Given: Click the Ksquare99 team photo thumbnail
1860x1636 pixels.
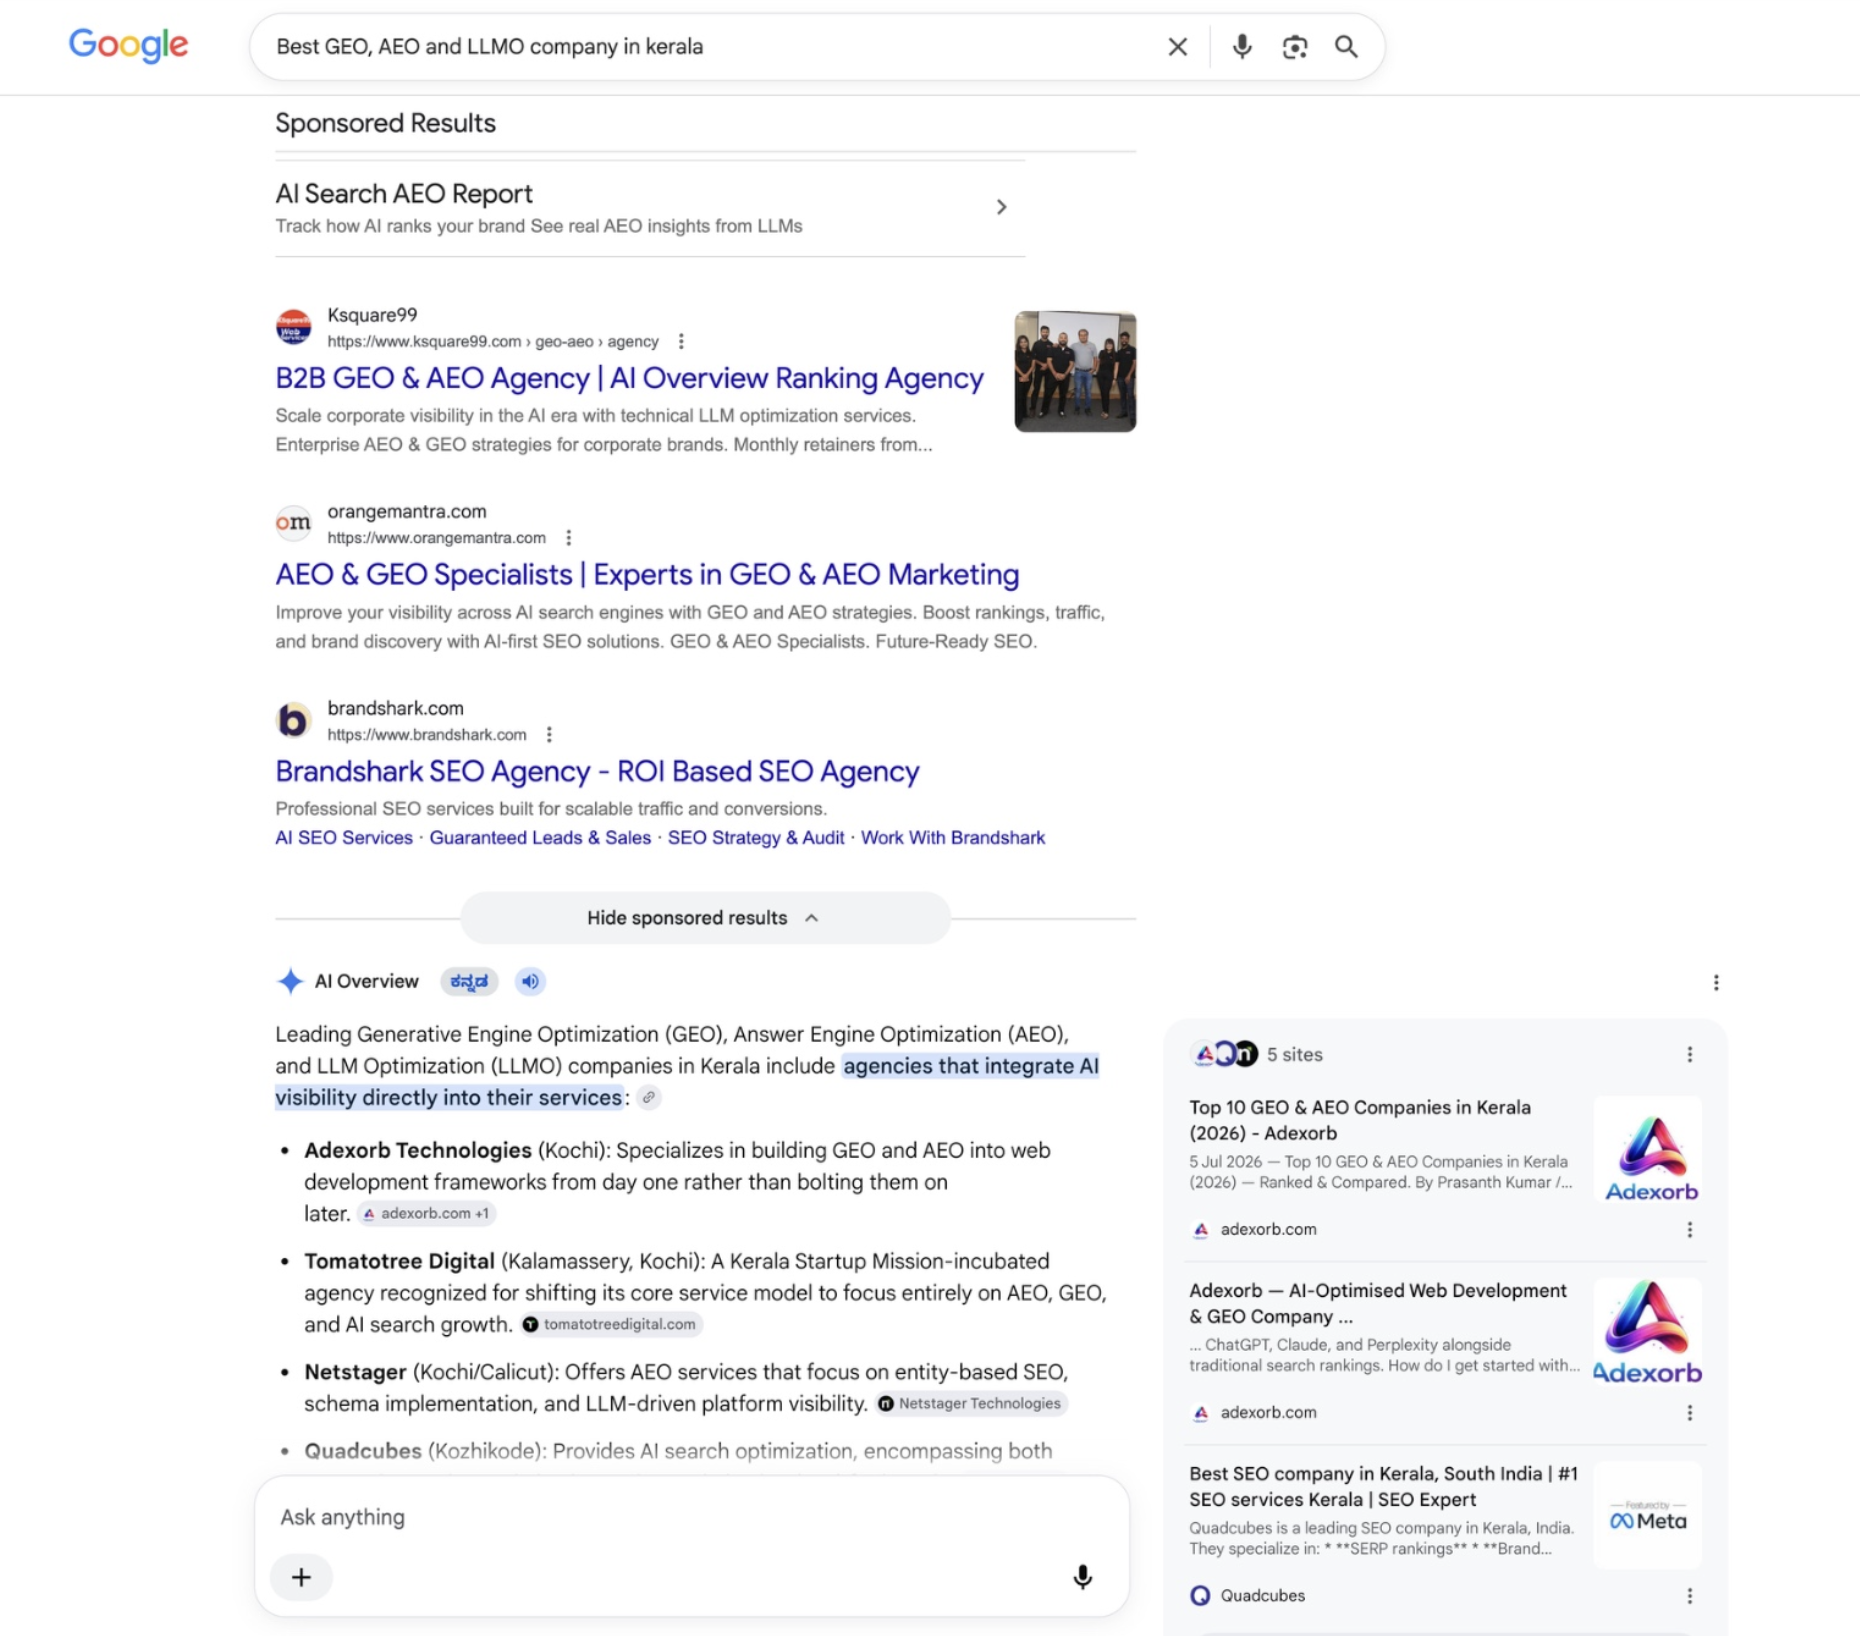Looking at the screenshot, I should coord(1075,371).
